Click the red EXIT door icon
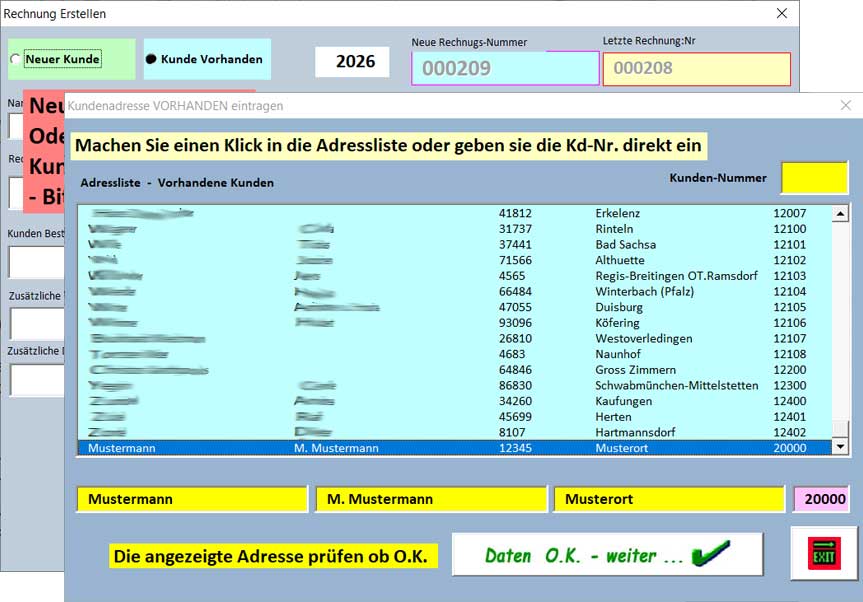This screenshot has width=863, height=602. (824, 554)
